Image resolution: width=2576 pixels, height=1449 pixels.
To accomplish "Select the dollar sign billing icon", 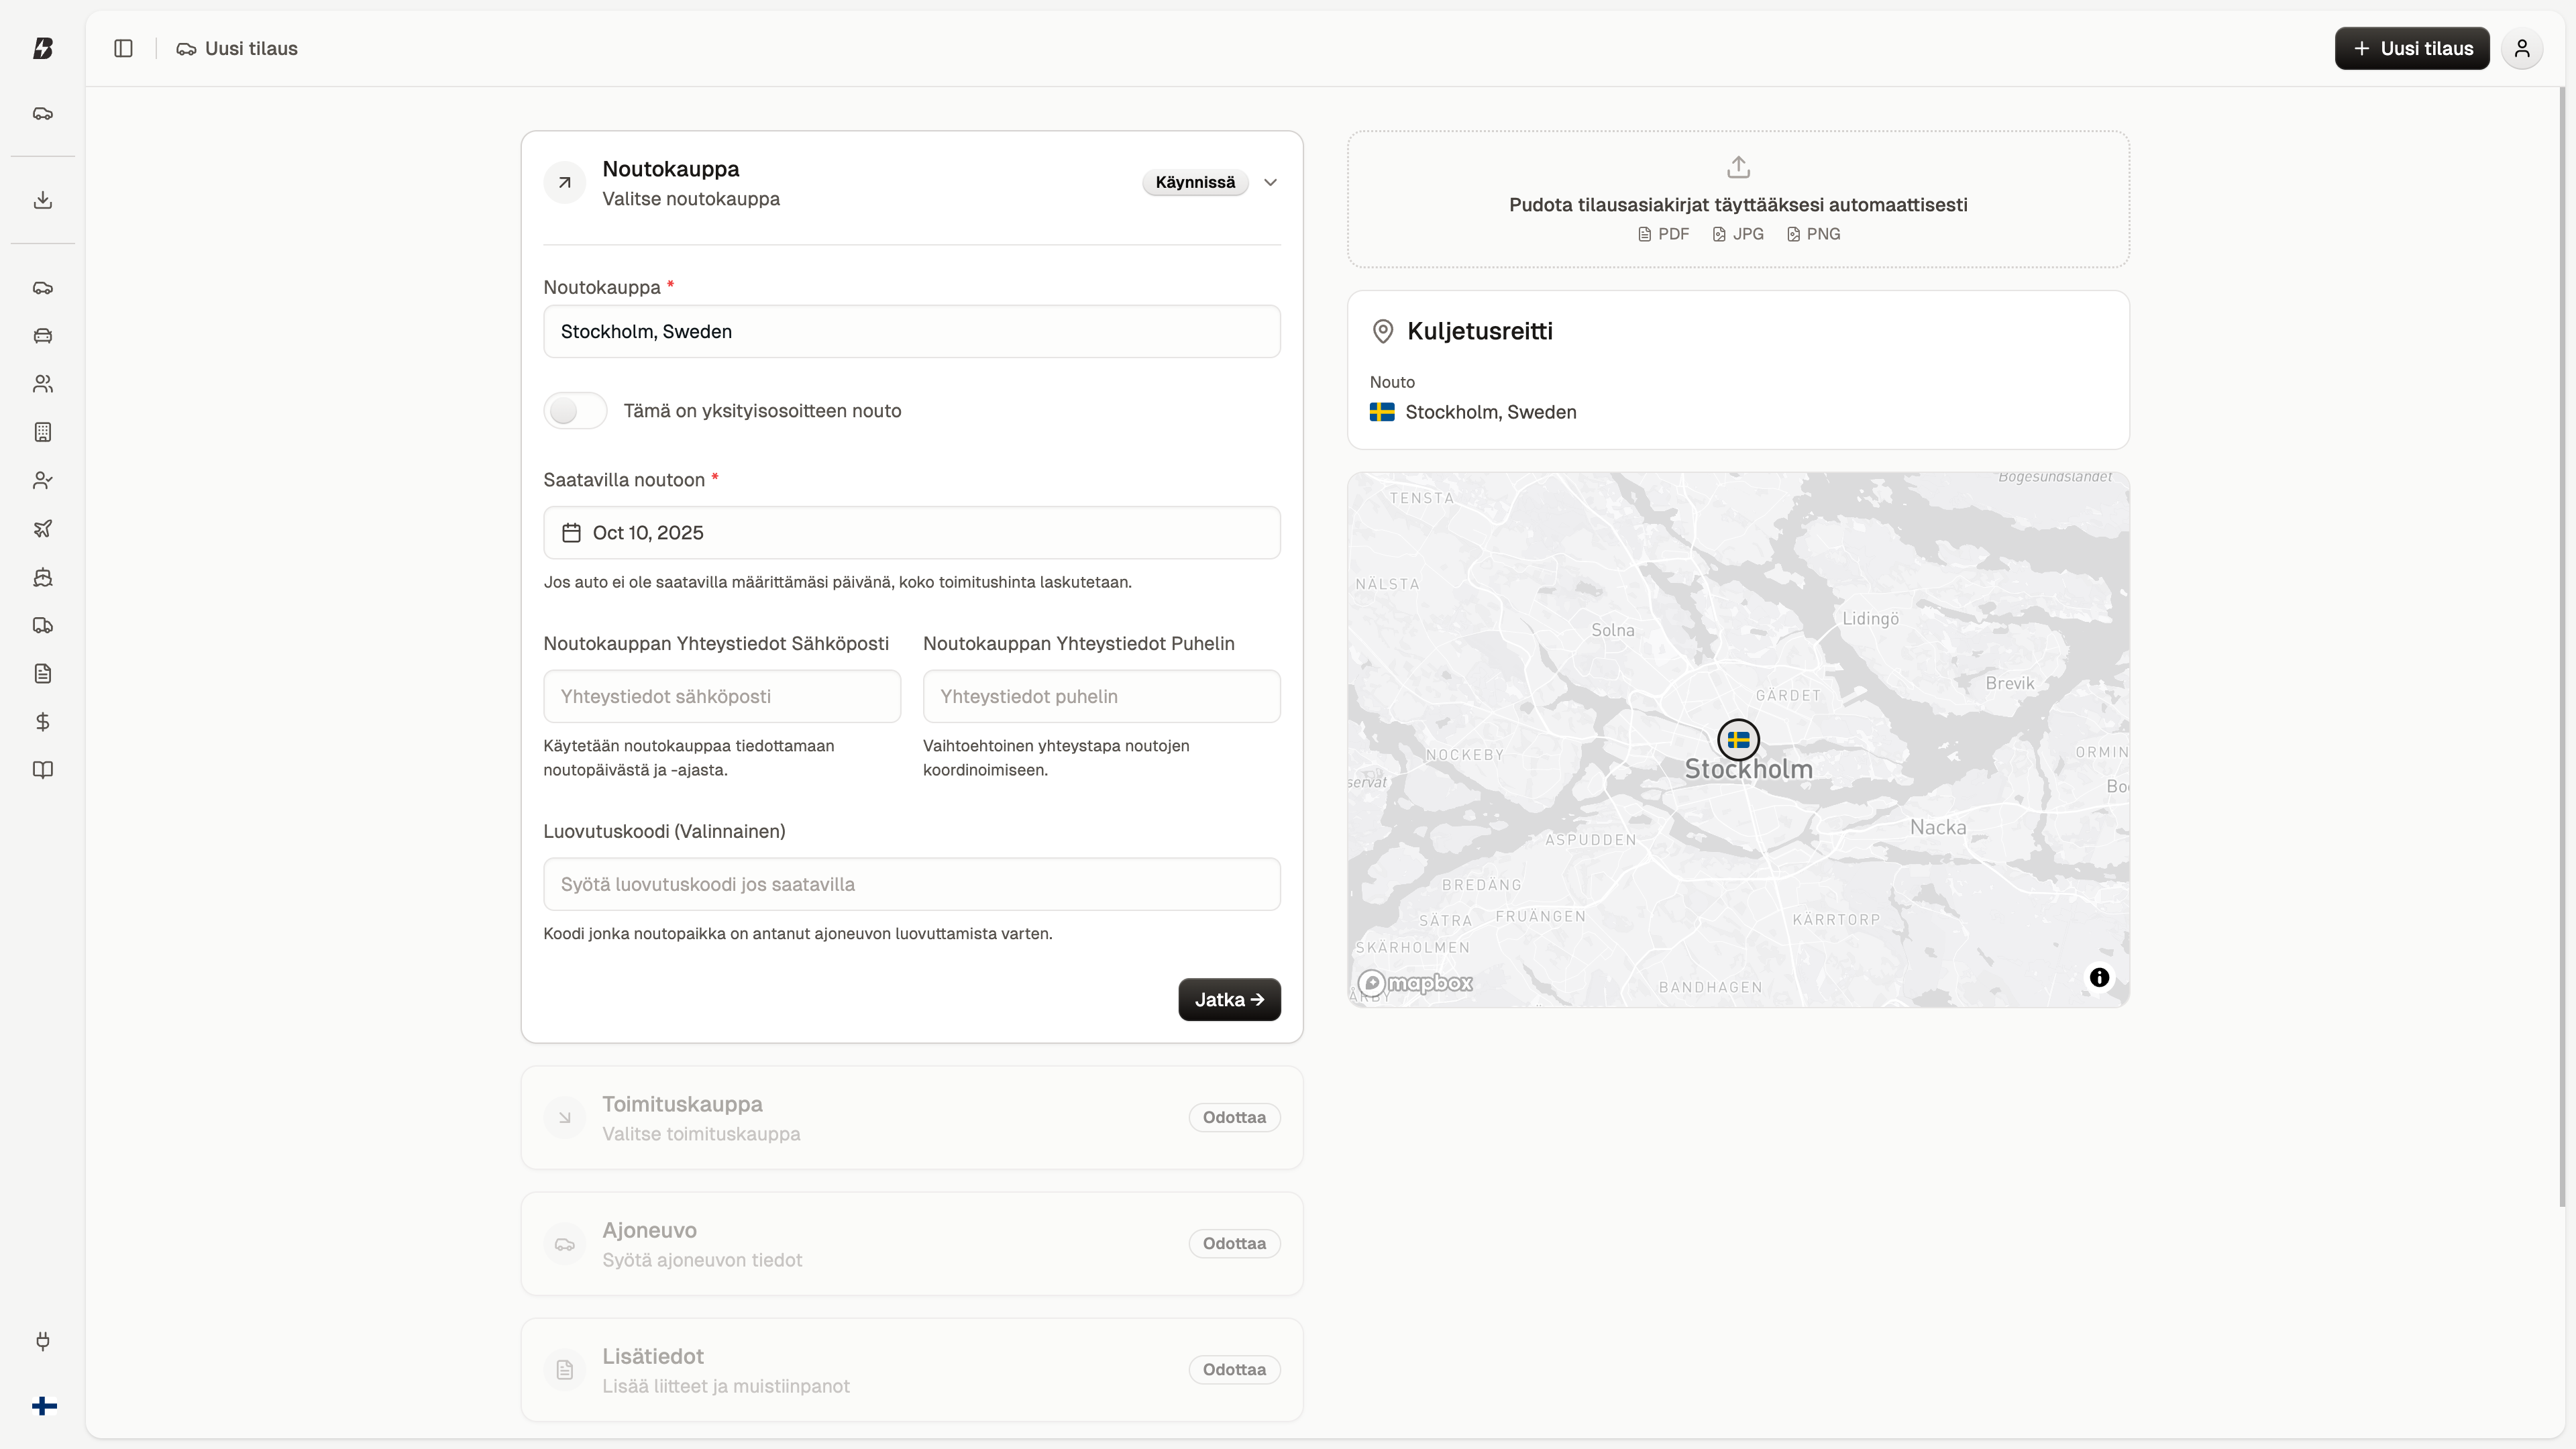I will (43, 721).
